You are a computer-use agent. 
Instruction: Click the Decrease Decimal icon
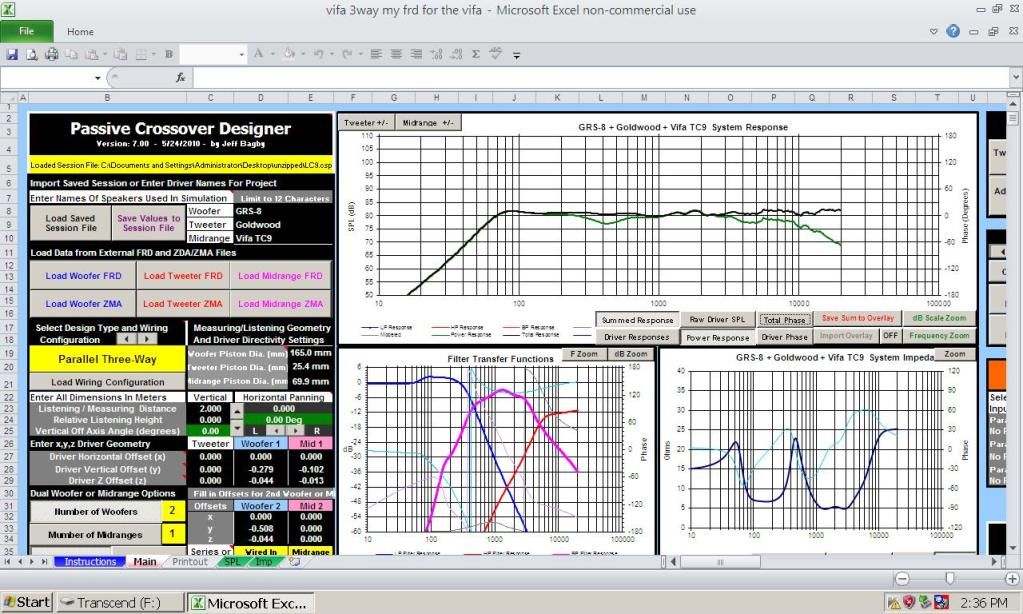[x=456, y=54]
